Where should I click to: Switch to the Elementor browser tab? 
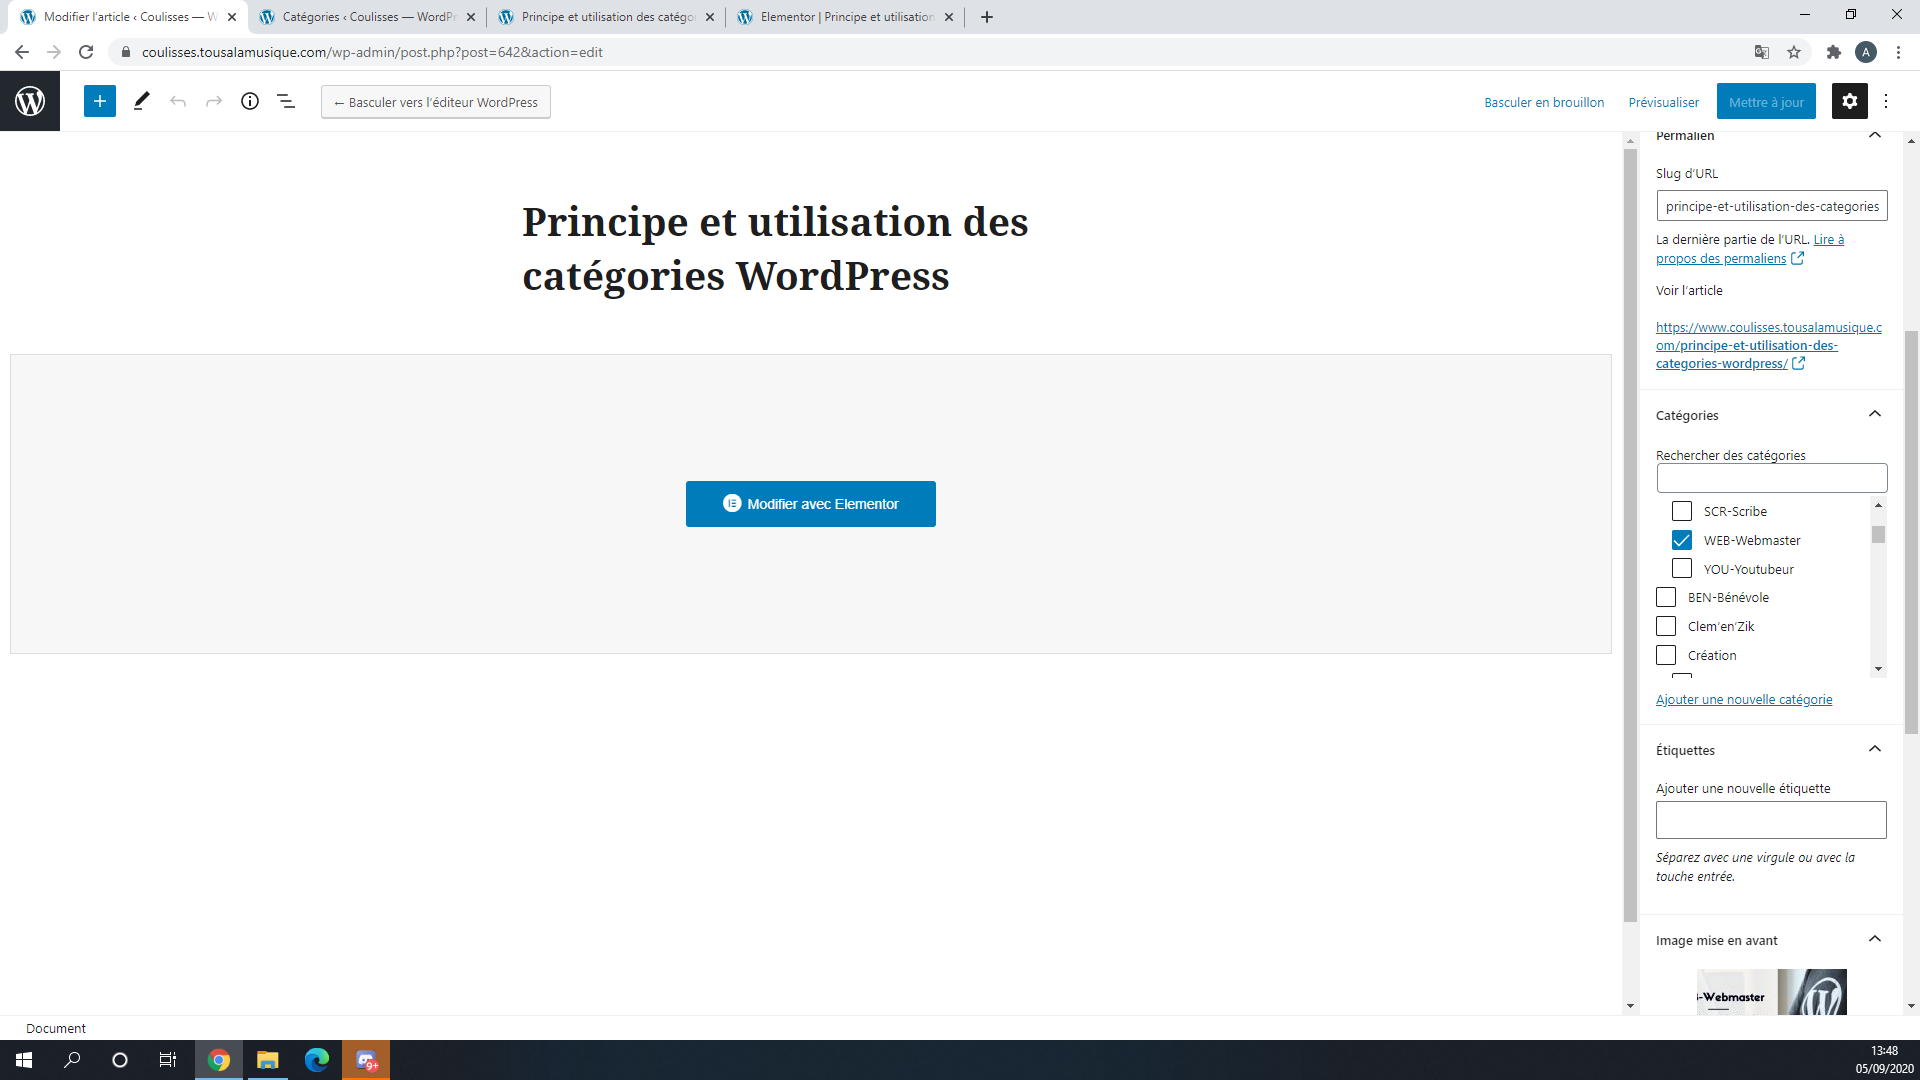click(845, 17)
